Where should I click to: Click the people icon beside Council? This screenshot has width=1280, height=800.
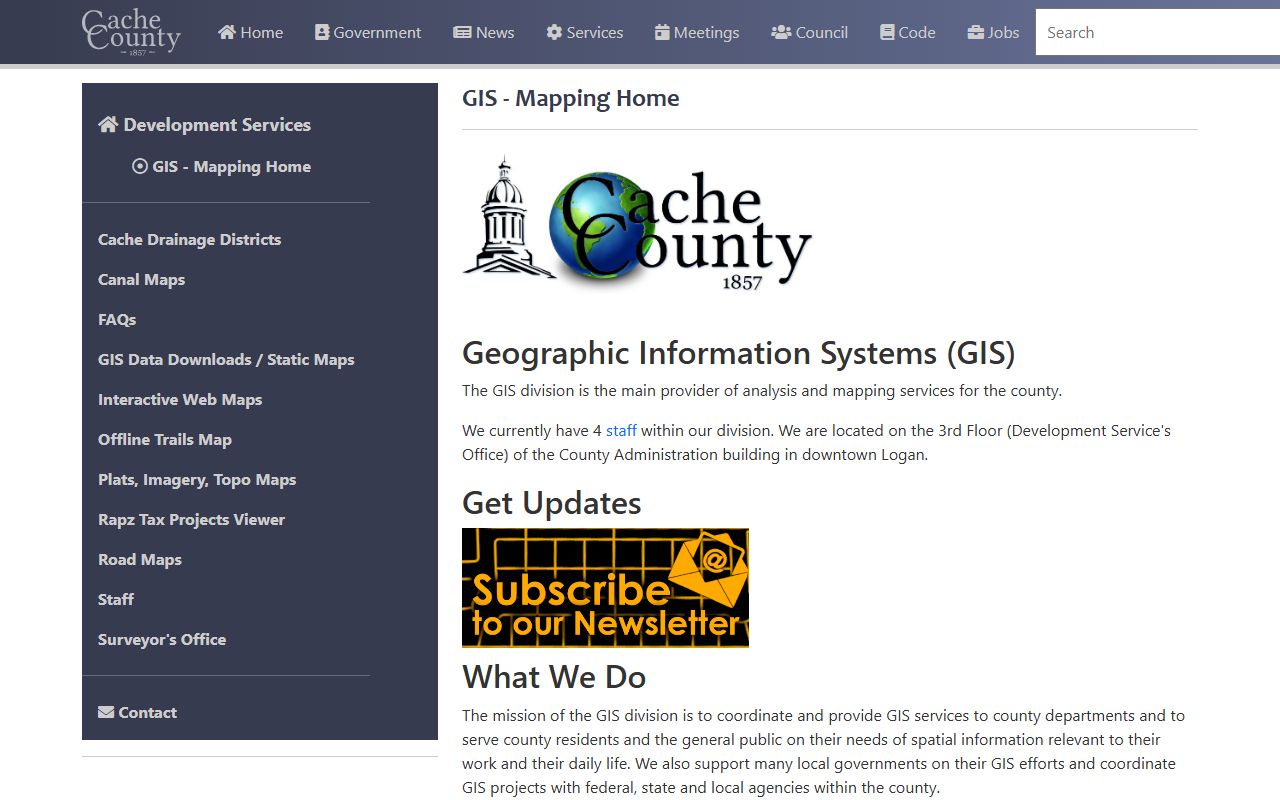point(781,32)
